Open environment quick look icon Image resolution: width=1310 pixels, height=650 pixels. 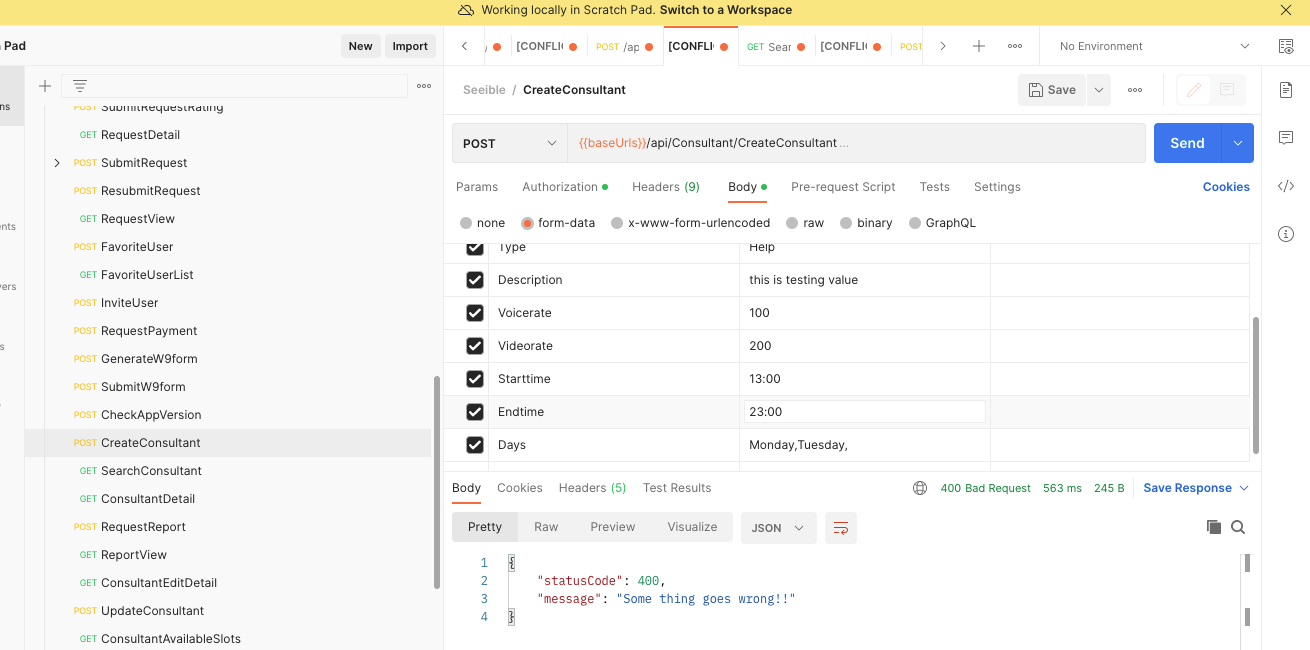[x=1286, y=46]
